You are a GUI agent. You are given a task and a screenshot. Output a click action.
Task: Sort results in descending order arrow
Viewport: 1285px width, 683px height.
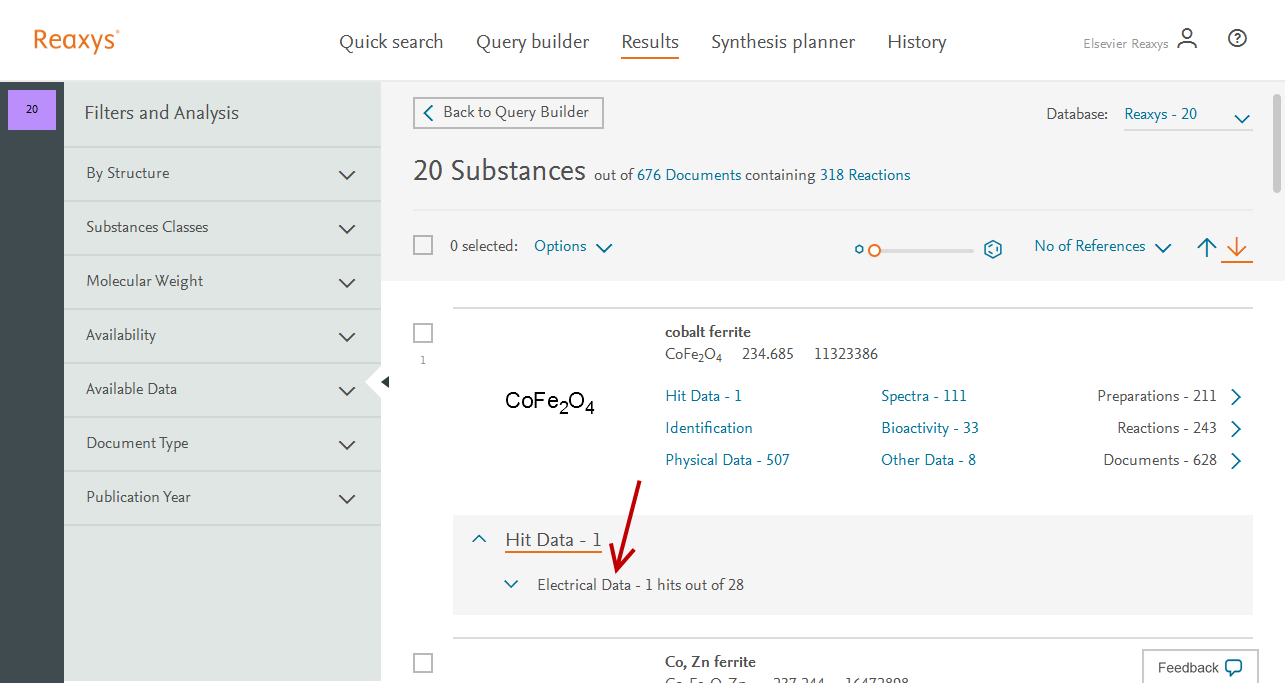(1237, 247)
